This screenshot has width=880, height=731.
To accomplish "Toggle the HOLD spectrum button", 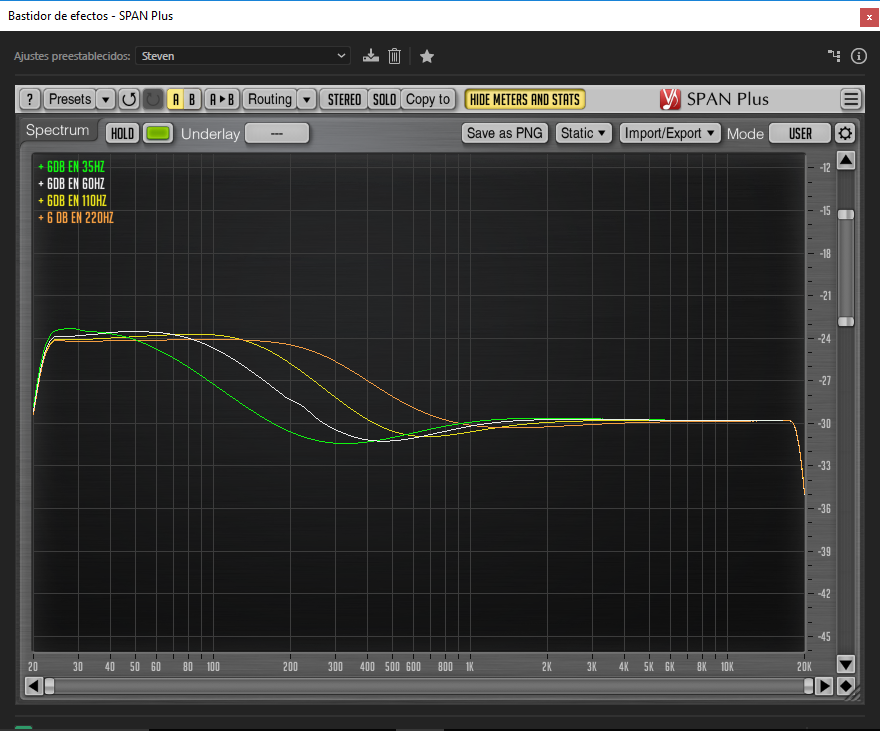I will (x=123, y=133).
